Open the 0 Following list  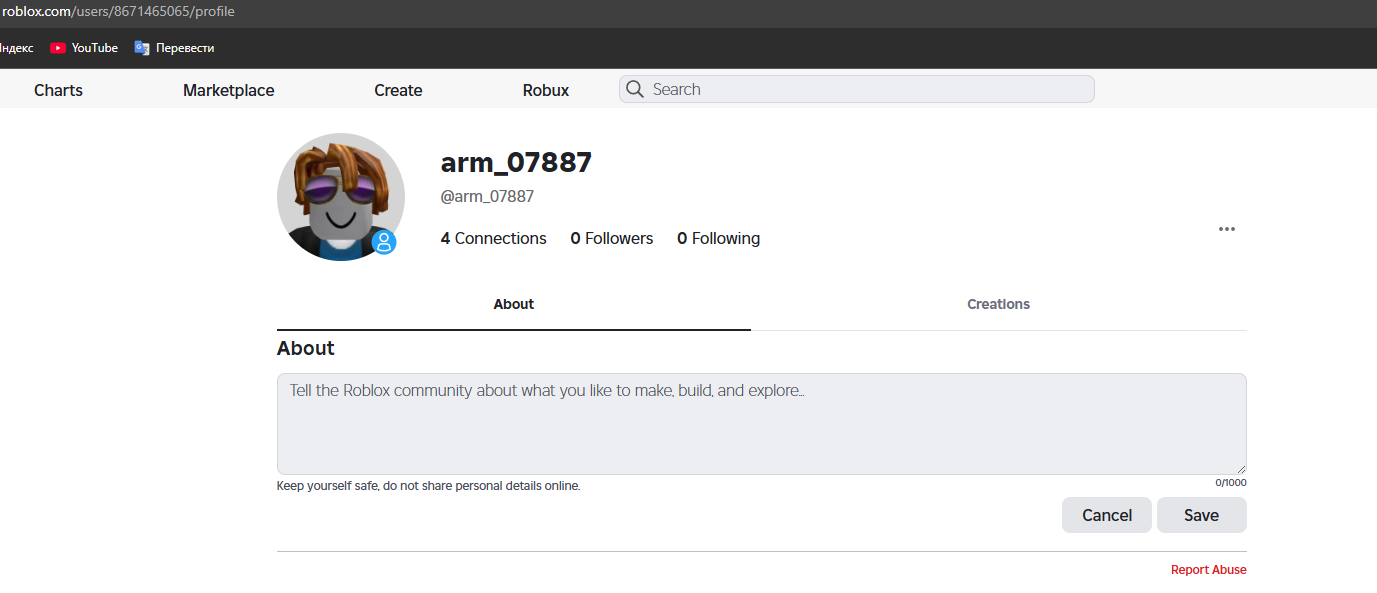pos(719,238)
